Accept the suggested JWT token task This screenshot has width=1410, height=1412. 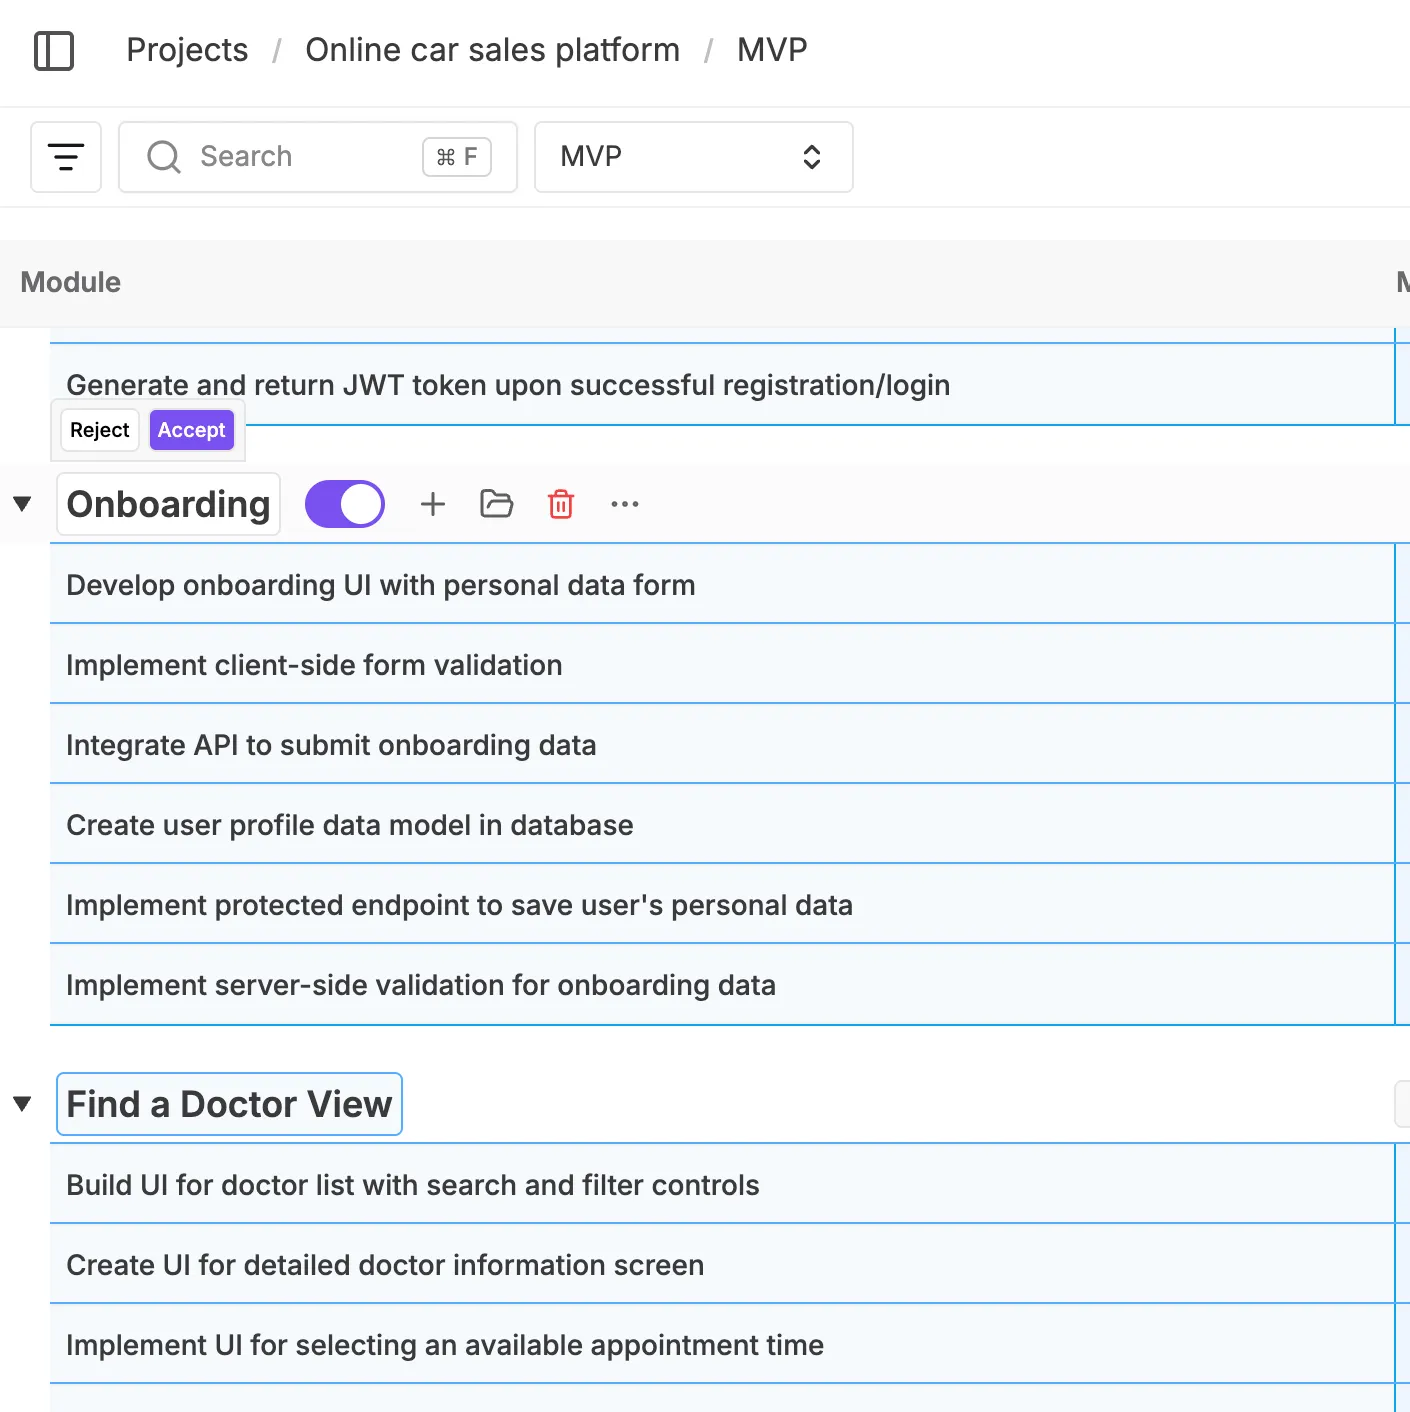191,430
